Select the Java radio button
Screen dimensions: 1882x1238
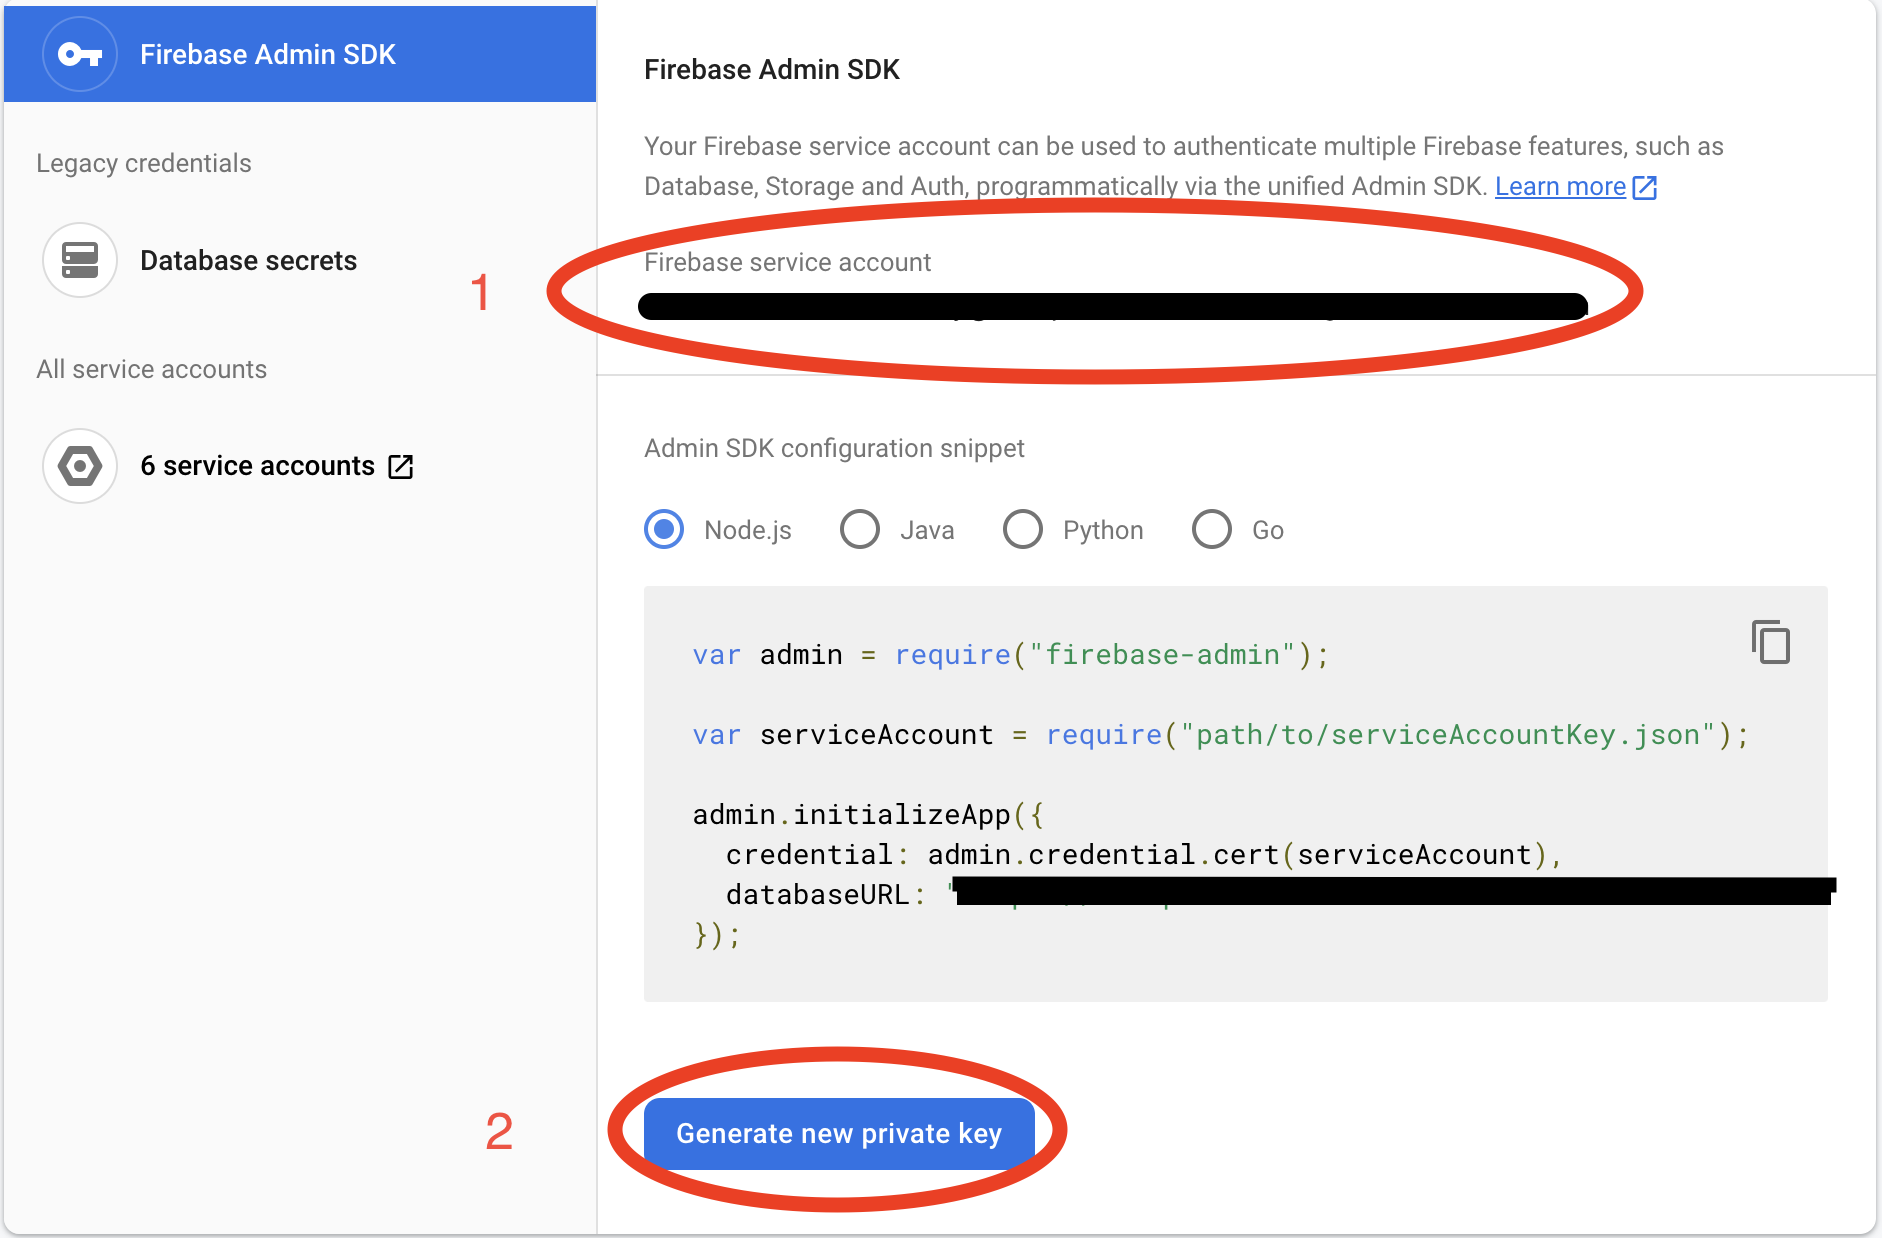pos(860,529)
